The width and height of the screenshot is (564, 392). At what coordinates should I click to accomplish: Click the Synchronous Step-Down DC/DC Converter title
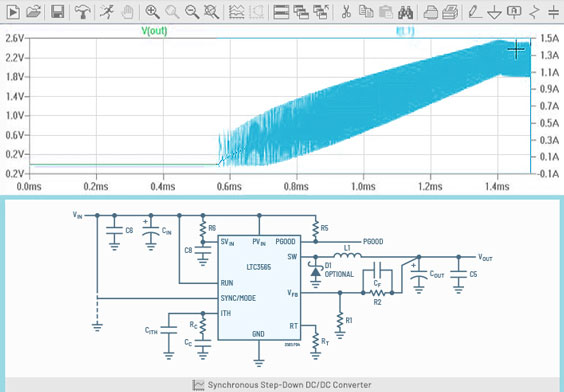289,385
